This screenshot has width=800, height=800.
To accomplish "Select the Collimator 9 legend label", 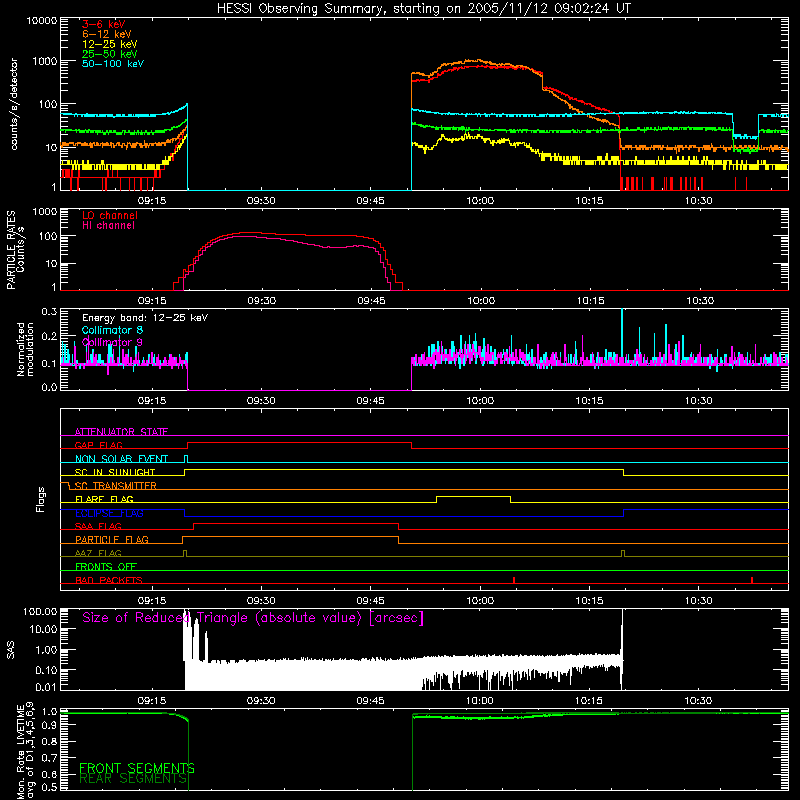I will (112, 342).
